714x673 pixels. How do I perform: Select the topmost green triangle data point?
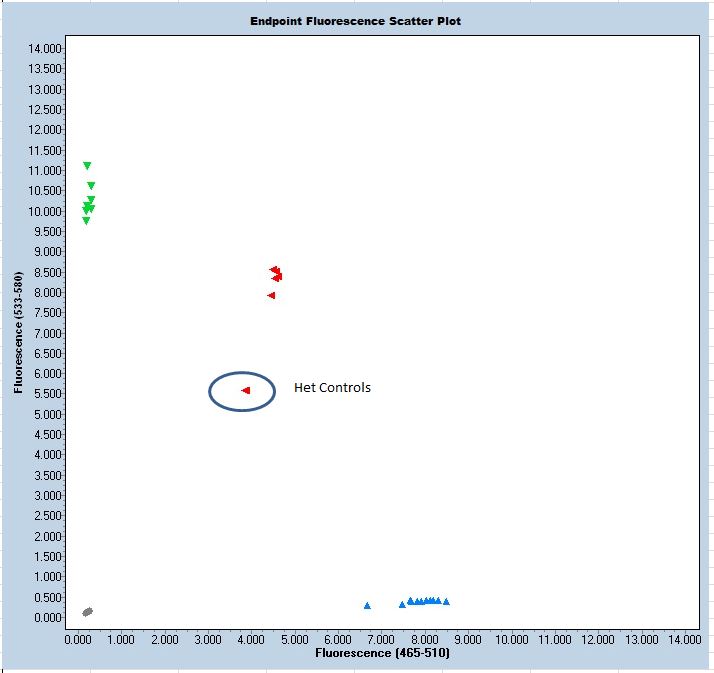coord(87,166)
